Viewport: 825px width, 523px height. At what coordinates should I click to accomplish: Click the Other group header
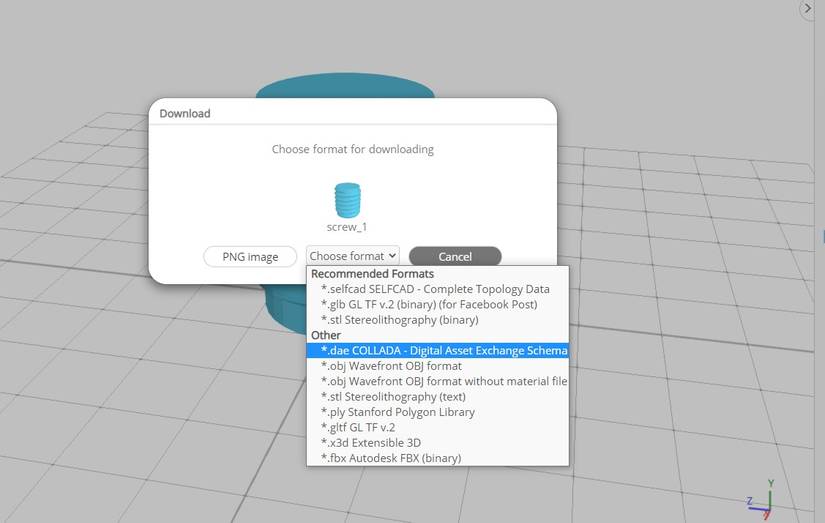(326, 335)
